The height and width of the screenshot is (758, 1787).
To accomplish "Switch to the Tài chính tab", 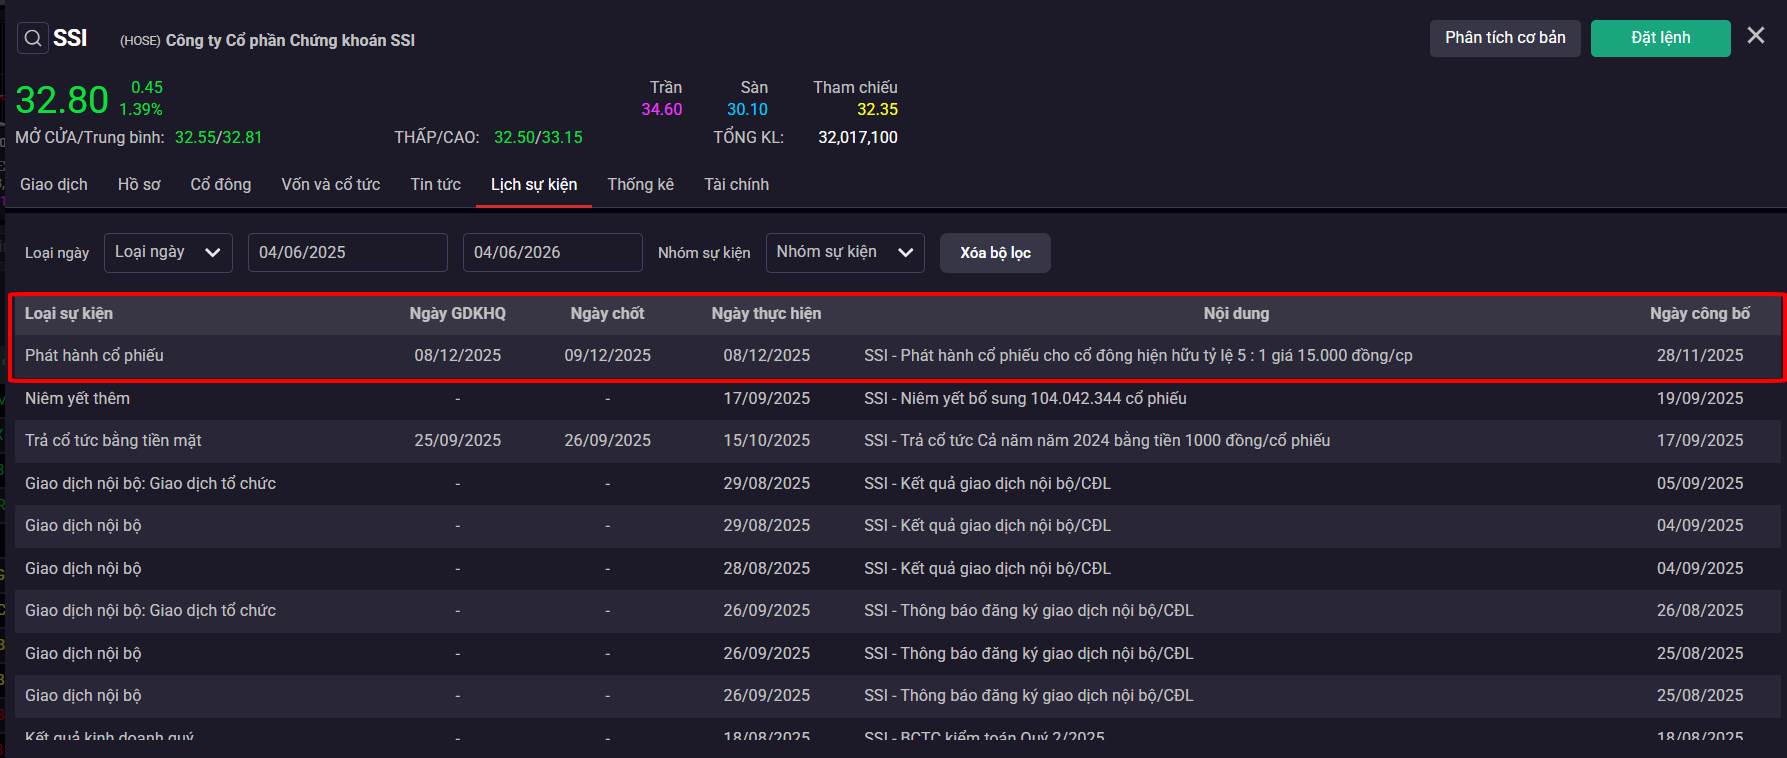I will [x=737, y=184].
